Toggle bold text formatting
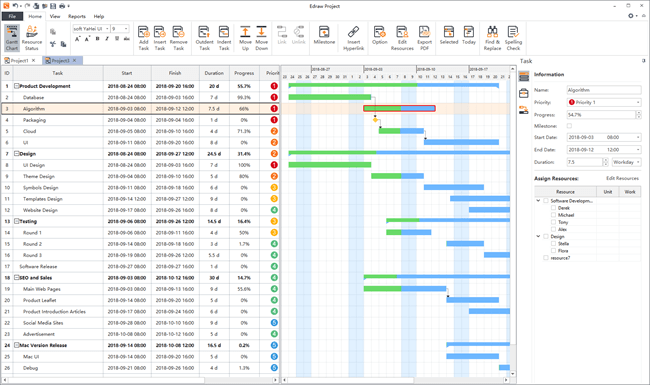Image resolution: width=650 pixels, height=385 pixels. point(97,39)
